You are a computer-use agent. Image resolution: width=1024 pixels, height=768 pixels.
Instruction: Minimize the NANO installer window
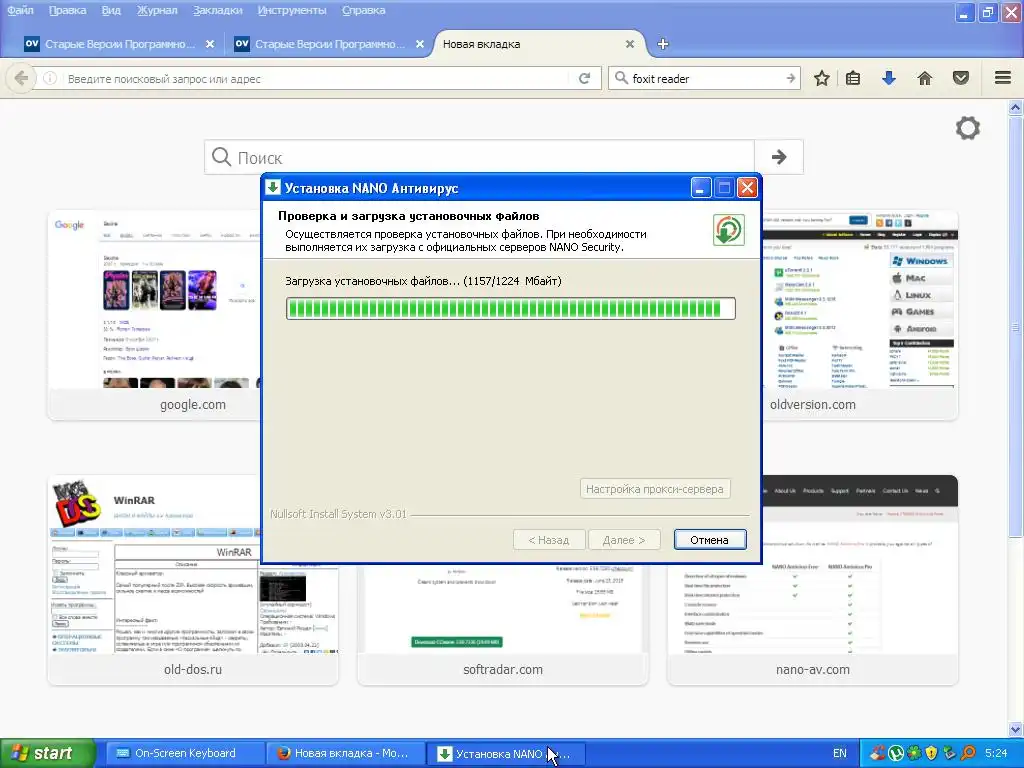click(x=701, y=188)
